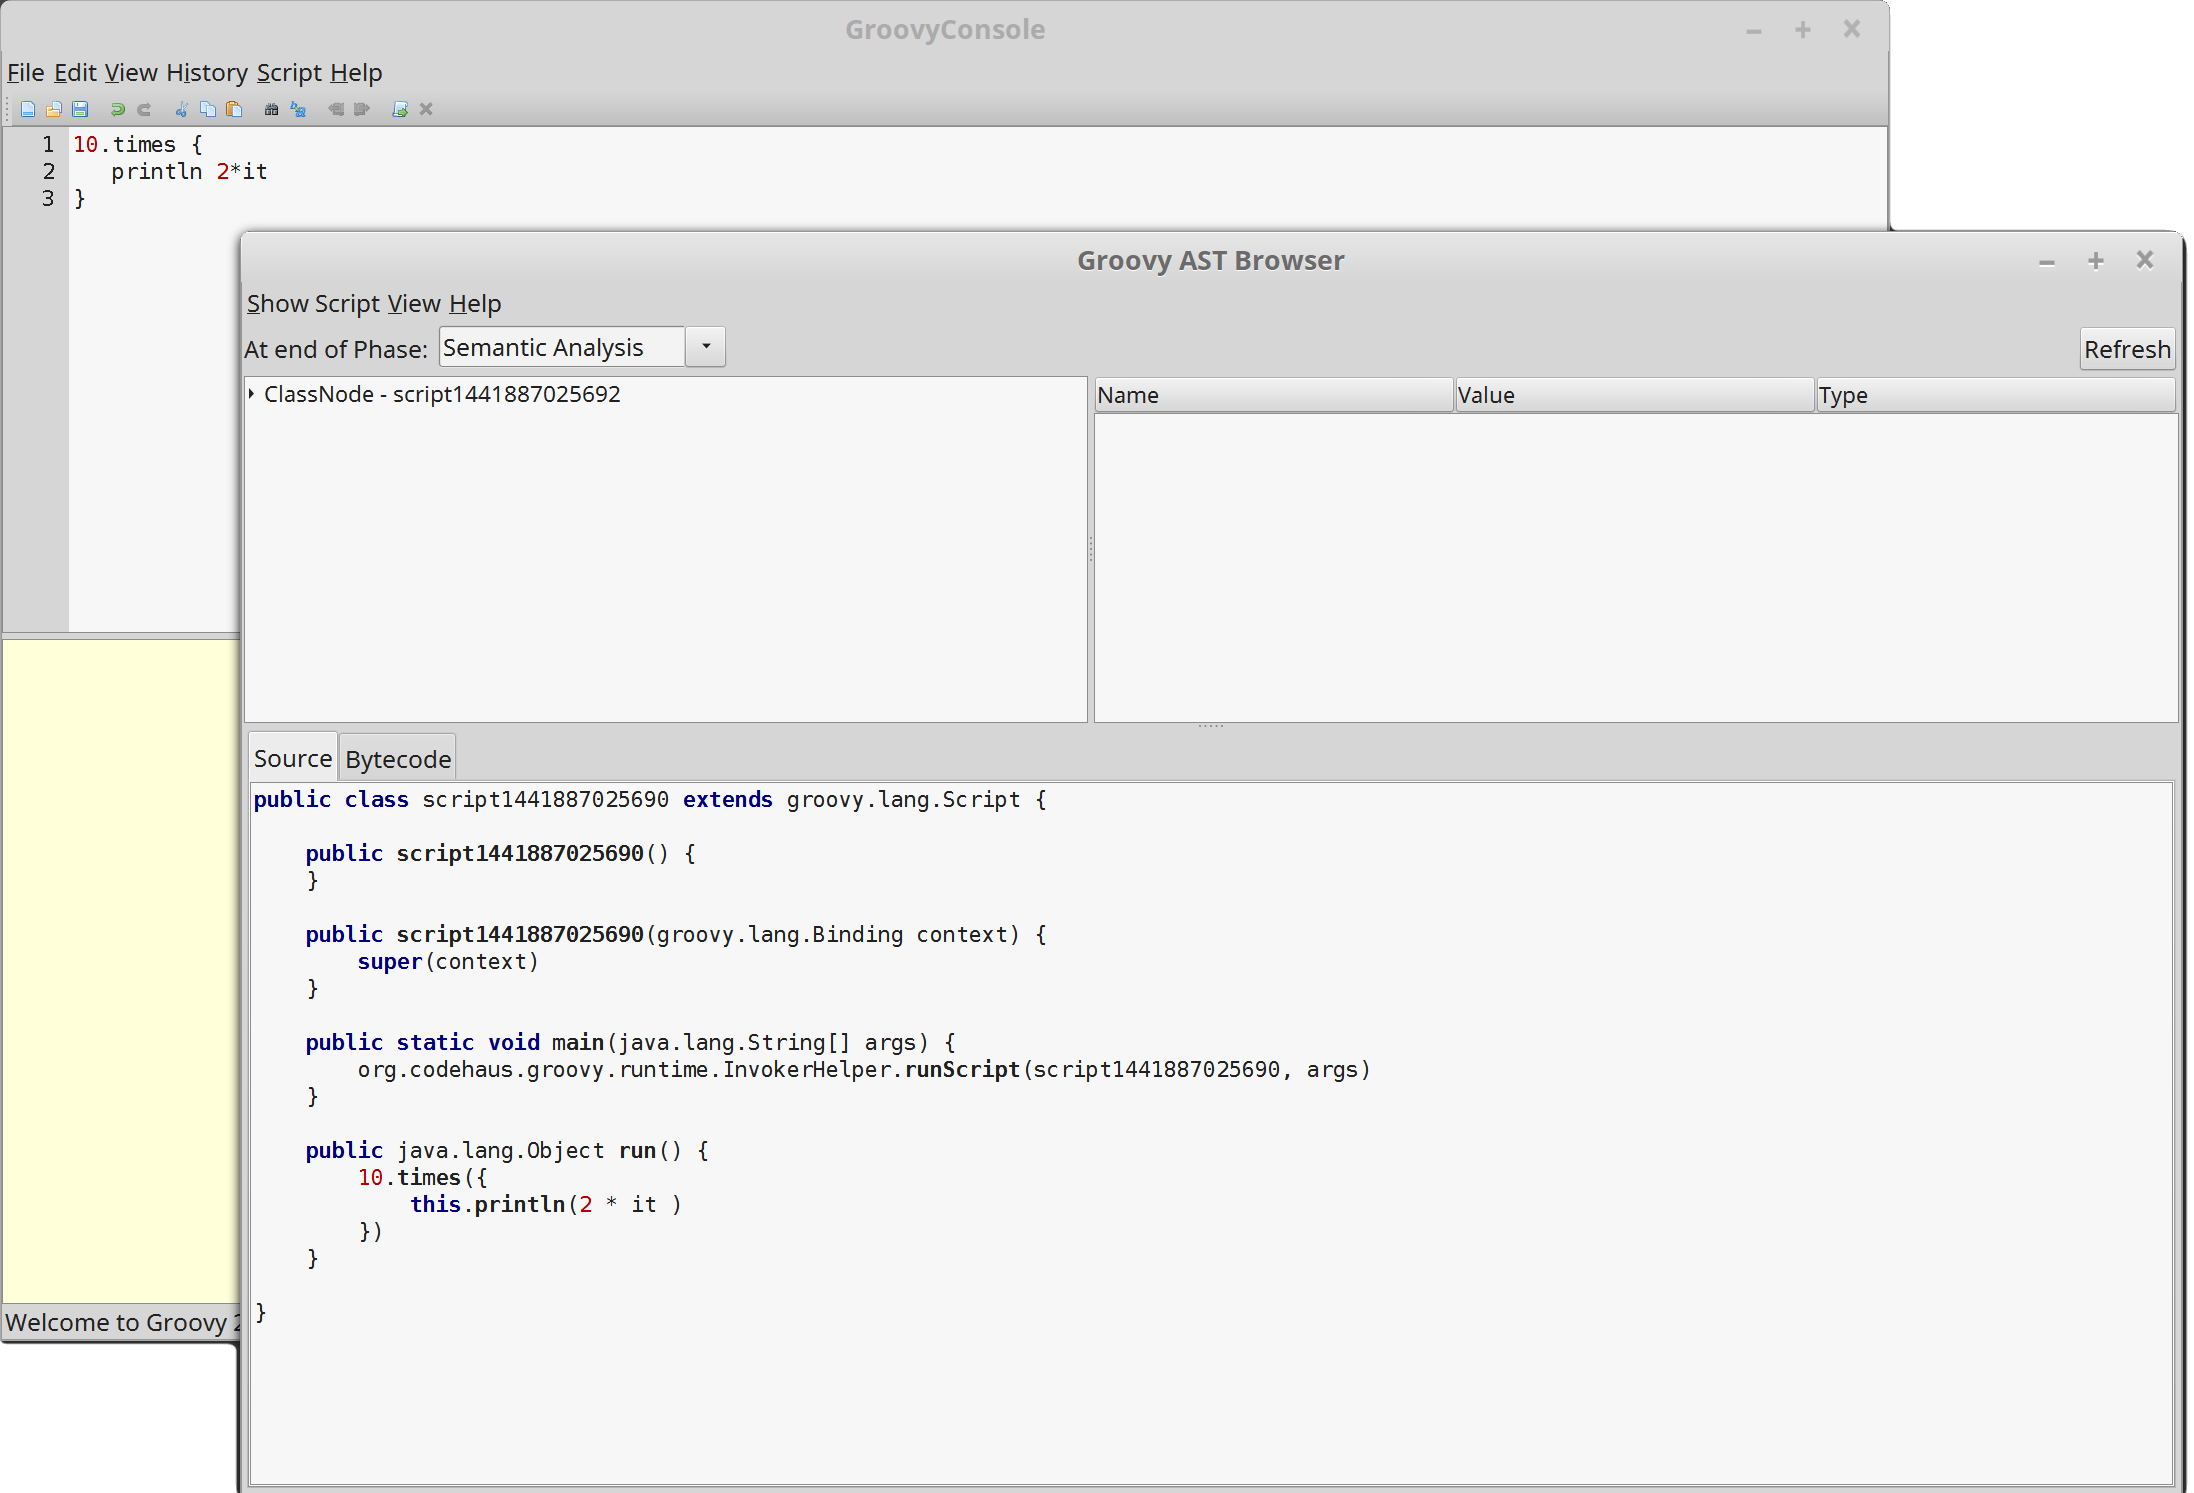The image size is (2194, 1493).
Task: Cut the selected code
Action: point(181,110)
